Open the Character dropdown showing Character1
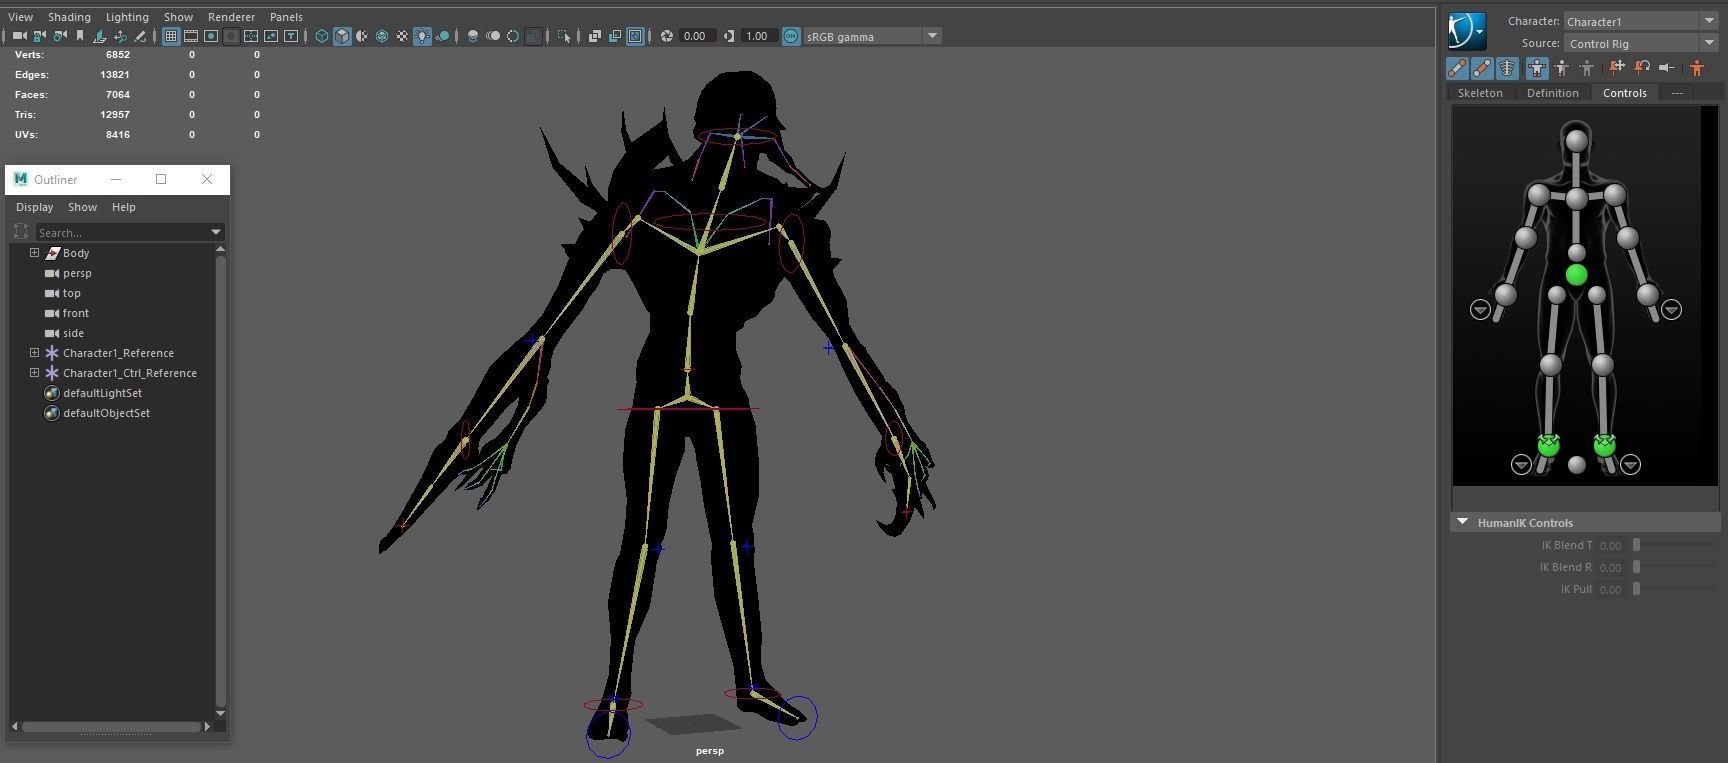This screenshot has width=1728, height=763. 1642,21
